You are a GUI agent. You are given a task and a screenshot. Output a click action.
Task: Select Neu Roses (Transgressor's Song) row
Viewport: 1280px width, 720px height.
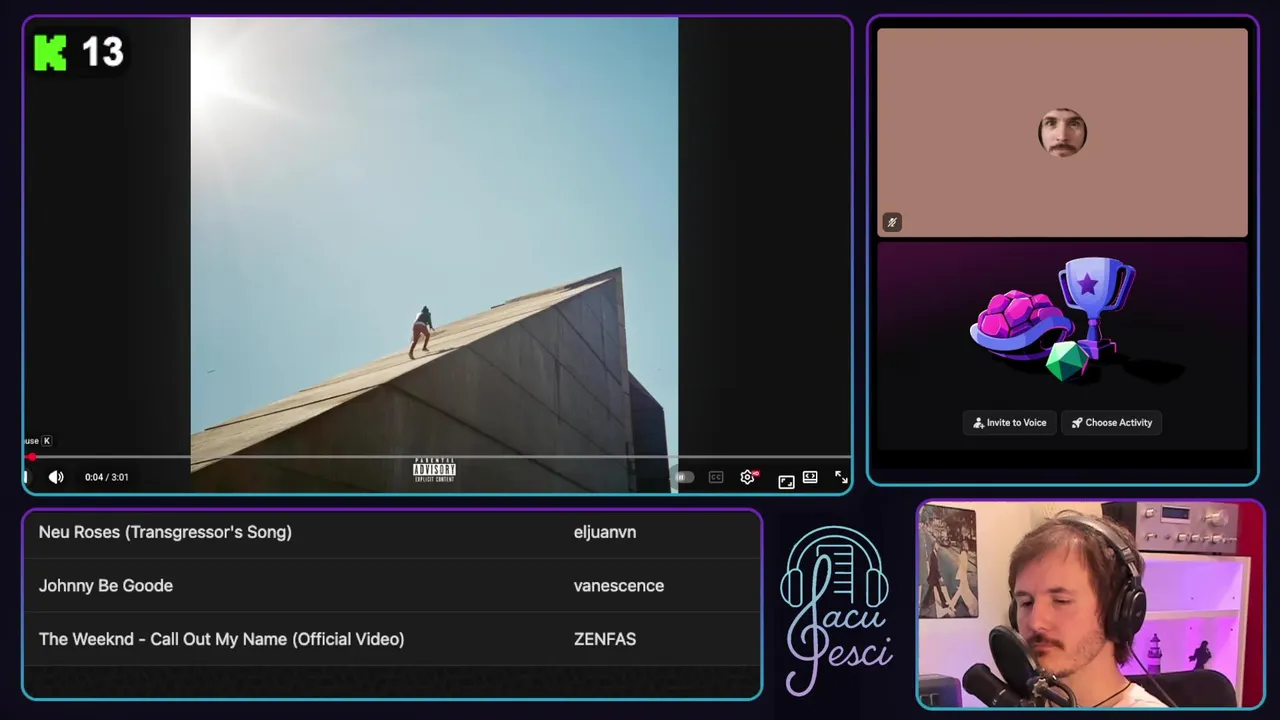coord(392,532)
